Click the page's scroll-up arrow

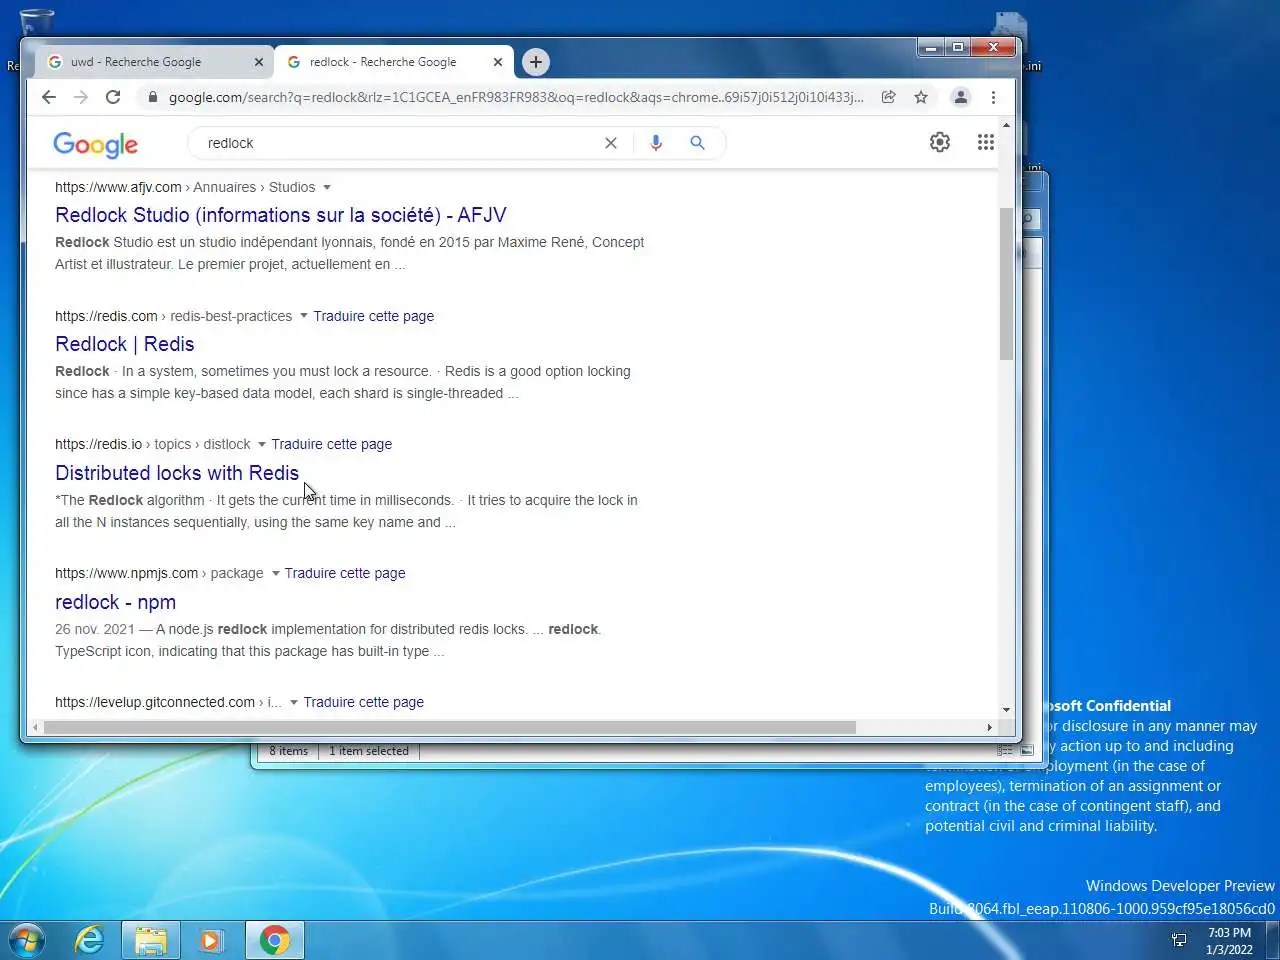1006,125
